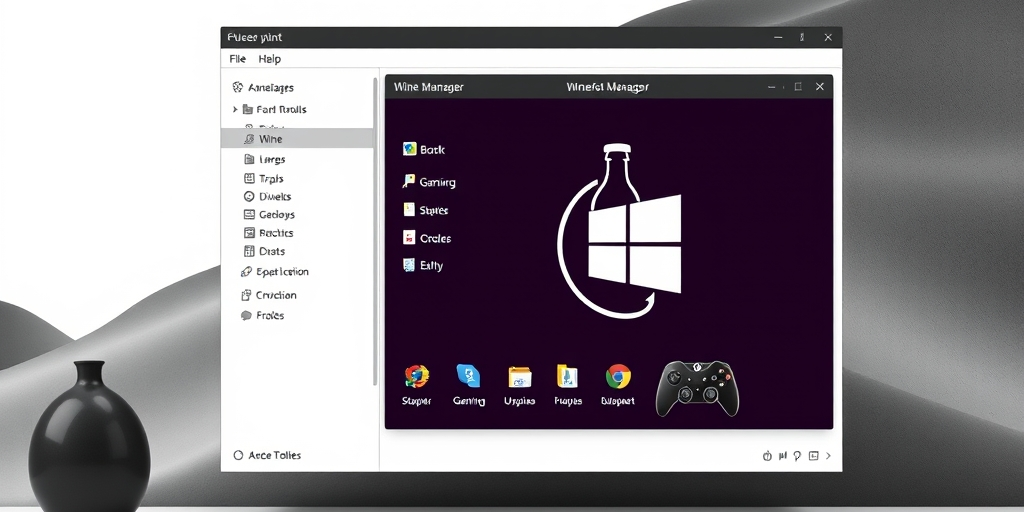1024x512 pixels.
Task: Open the Gaming list icon in Wine Manager
Action: (409, 182)
